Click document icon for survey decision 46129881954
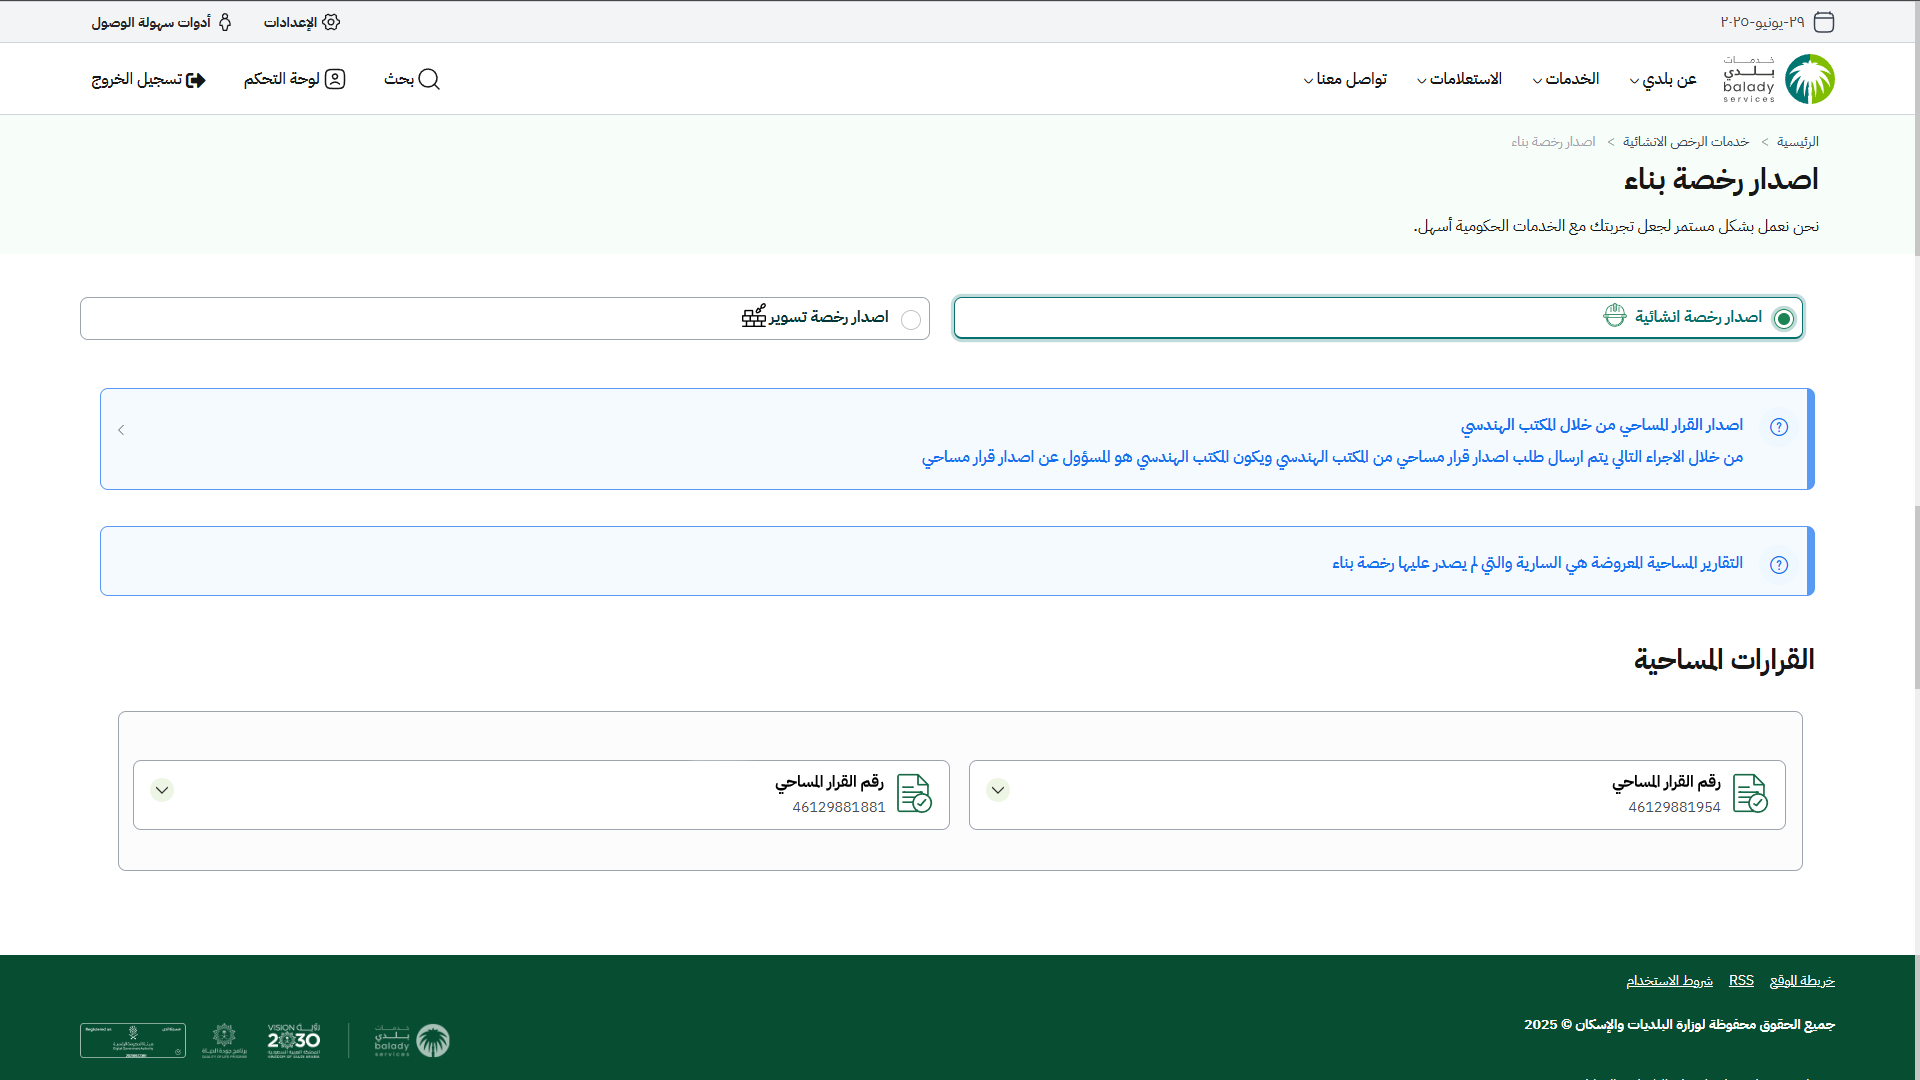 1750,794
